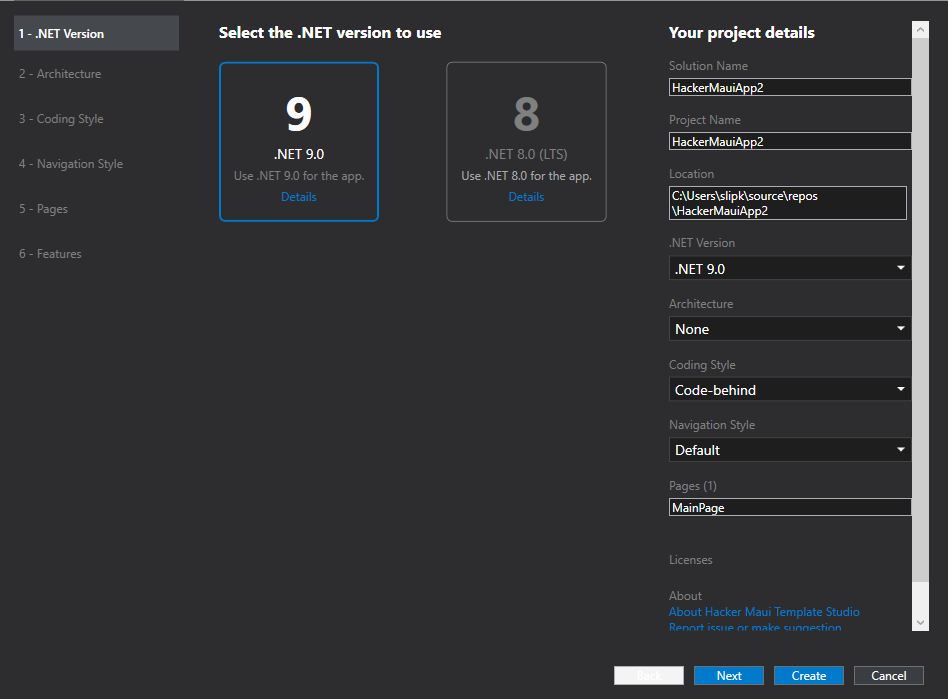Viewport: 948px width, 699px height.
Task: Open Details link under .NET 9.0
Action: (x=298, y=197)
